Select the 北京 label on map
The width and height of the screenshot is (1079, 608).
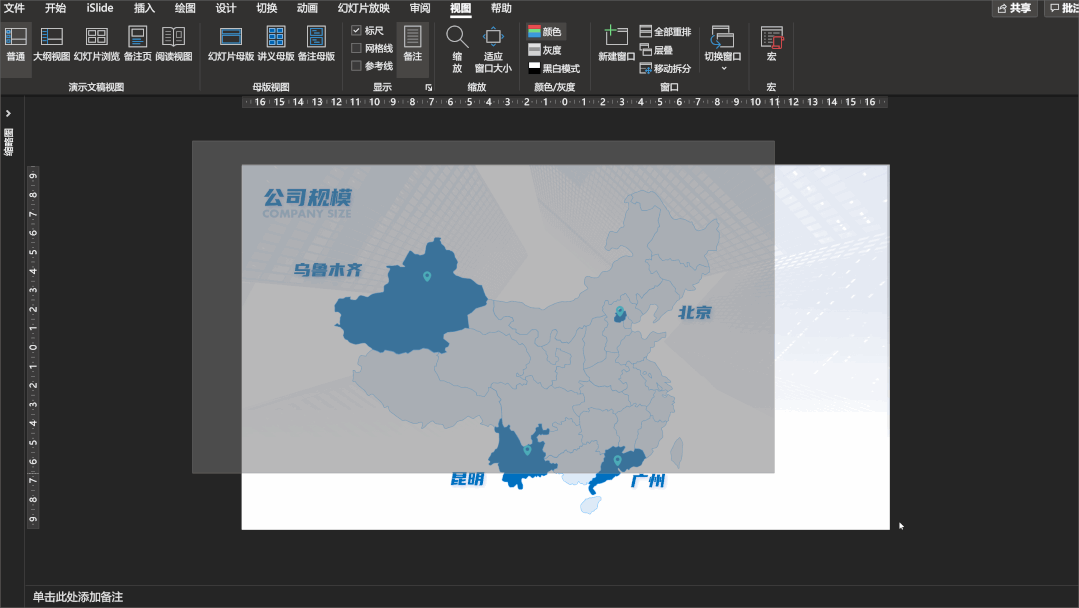tap(694, 313)
